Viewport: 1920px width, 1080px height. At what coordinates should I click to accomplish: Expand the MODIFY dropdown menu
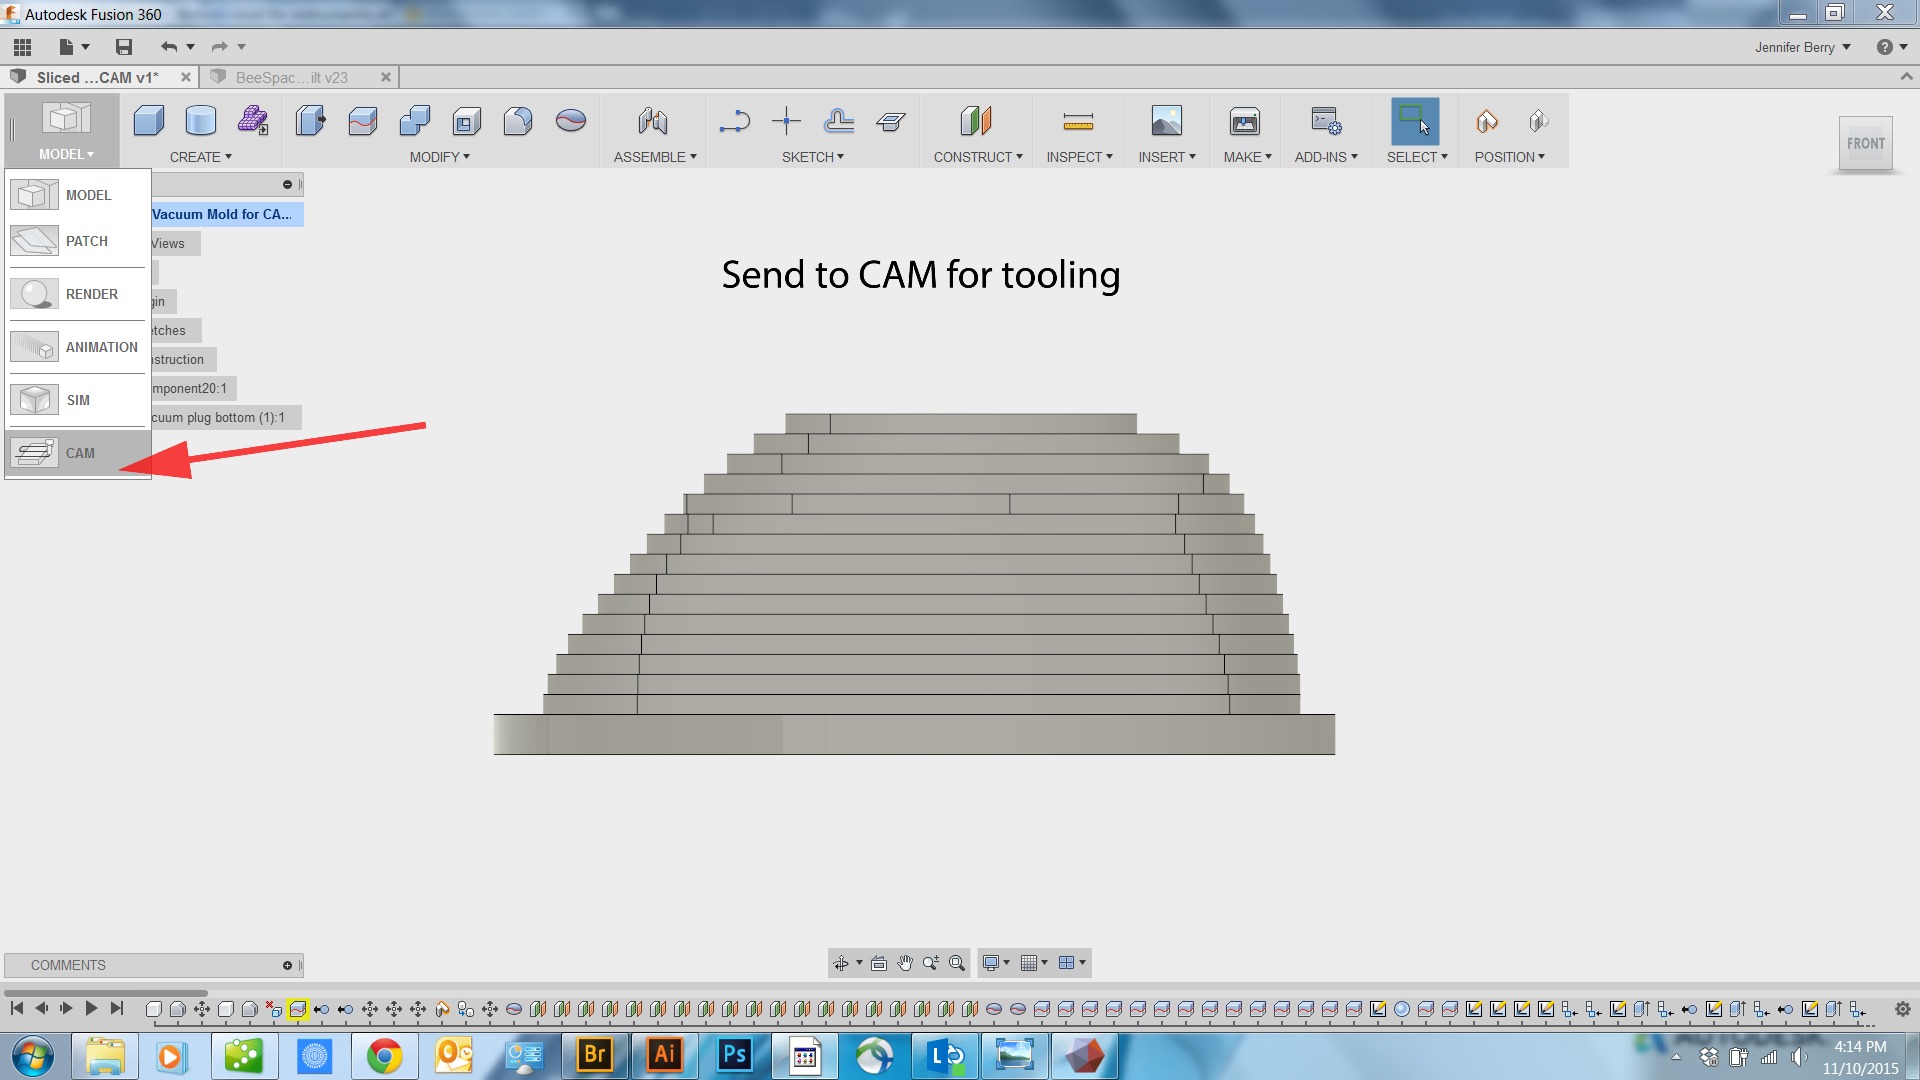click(x=439, y=157)
